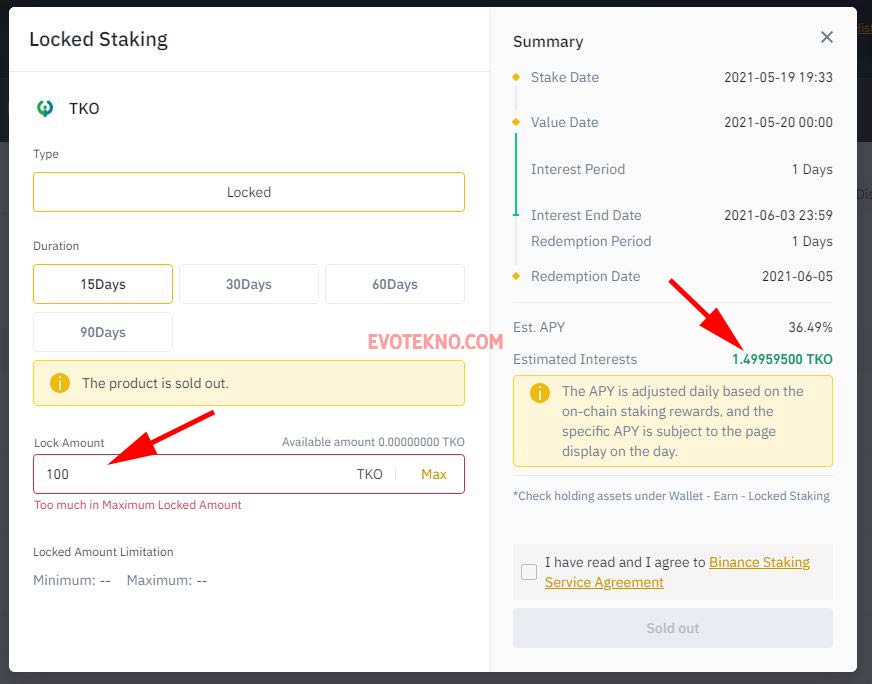Click the Sold out button
The width and height of the screenshot is (872, 684).
coord(673,628)
